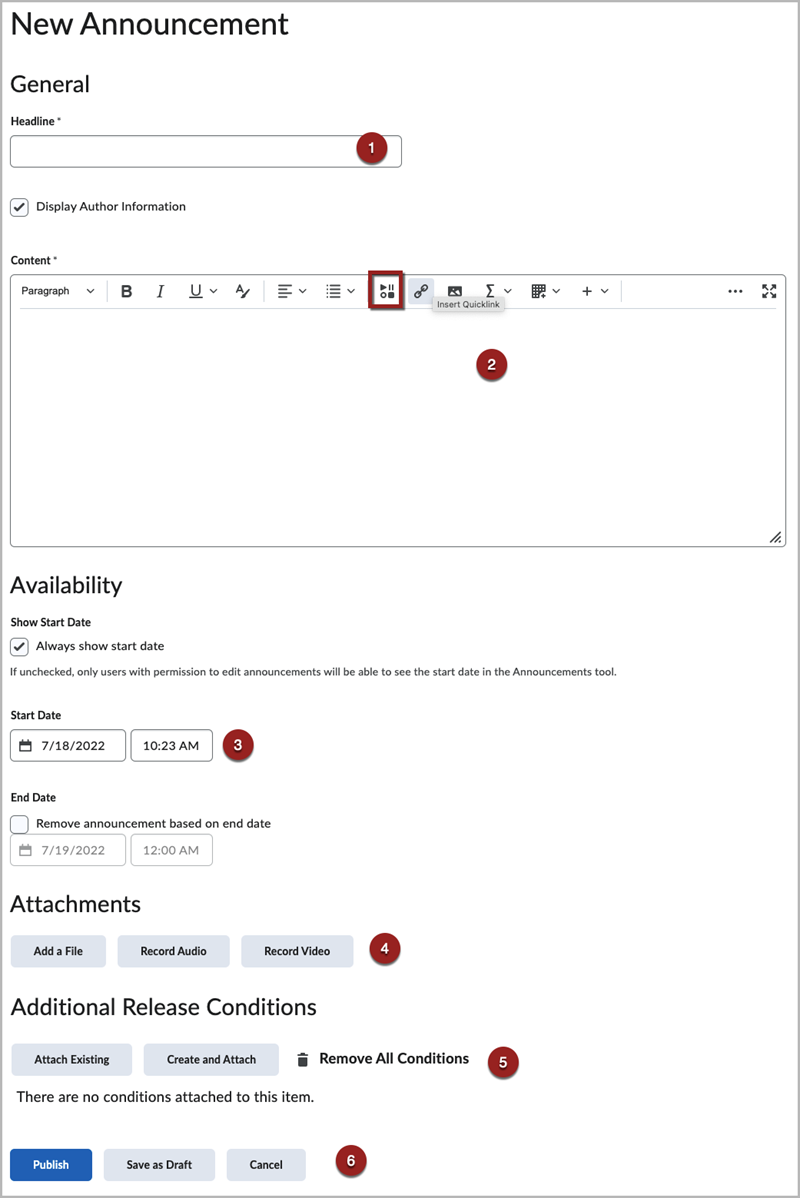Click Save as Draft

pos(159,1165)
